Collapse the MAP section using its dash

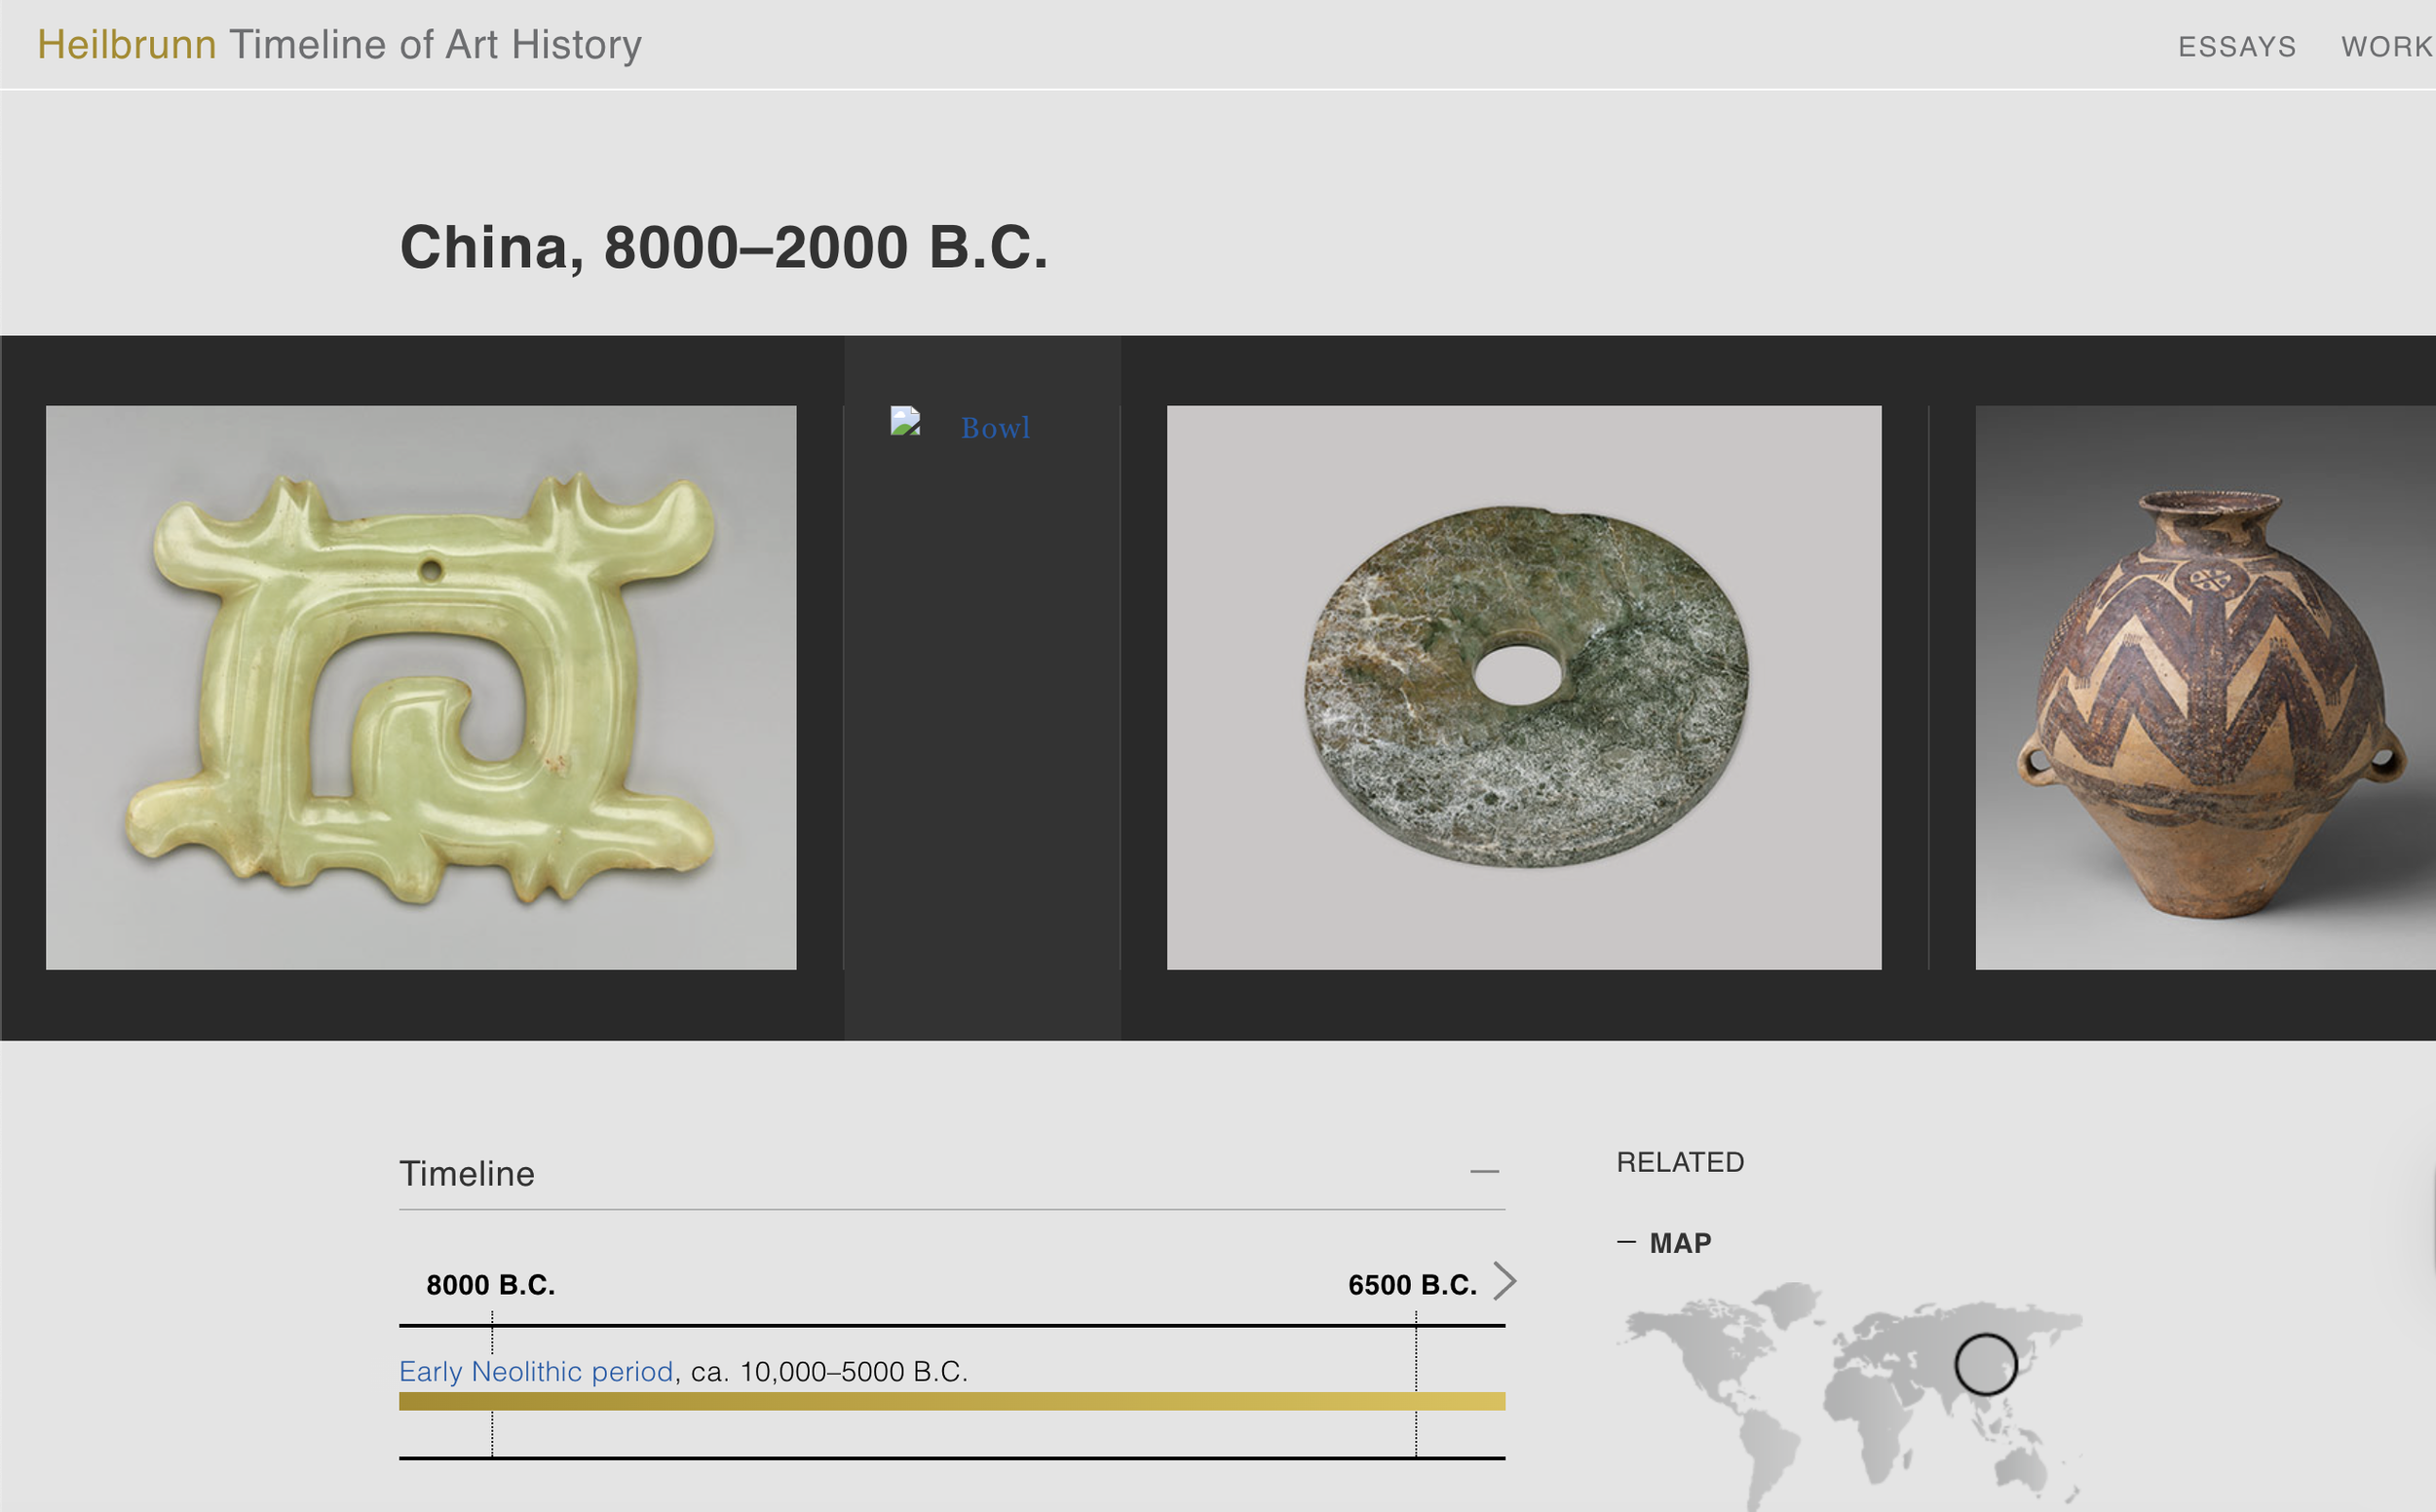point(1626,1242)
